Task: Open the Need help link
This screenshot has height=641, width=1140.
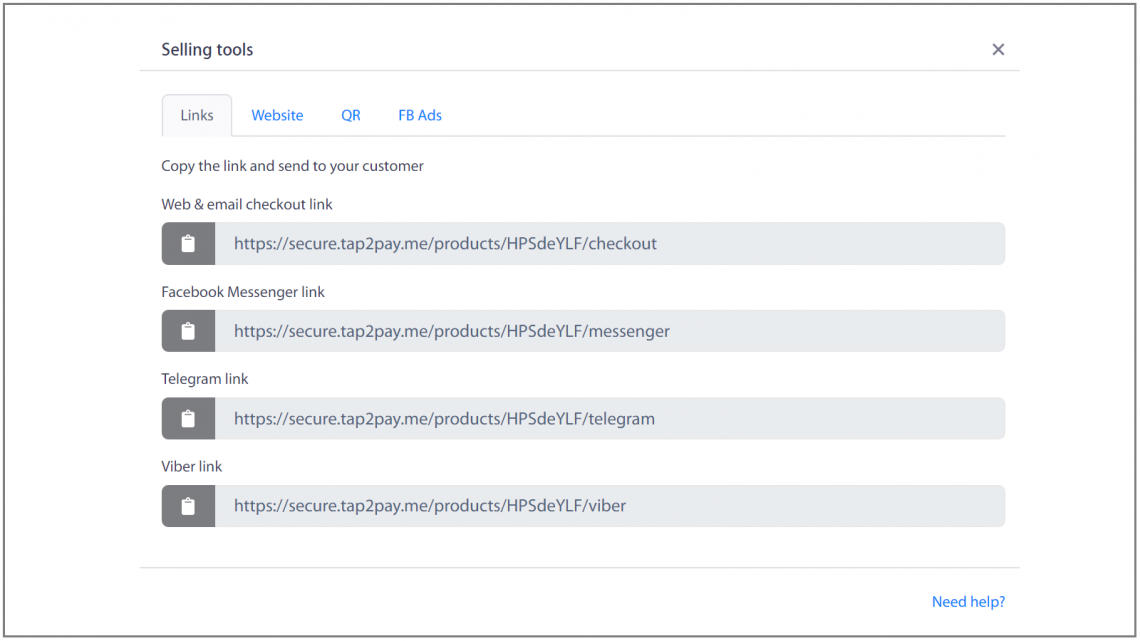Action: click(x=967, y=601)
